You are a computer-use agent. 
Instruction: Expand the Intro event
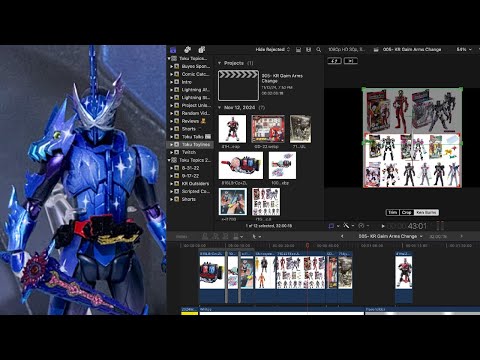172,82
